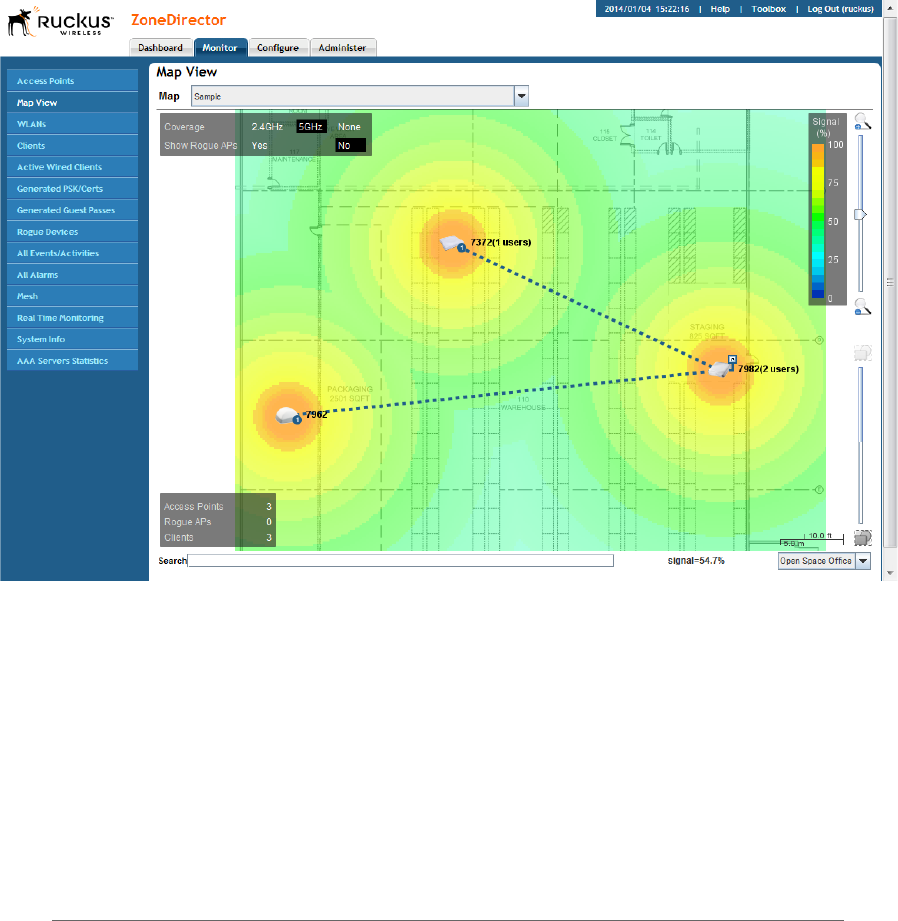Open Clients in sidebar
898x921 pixels.
point(72,146)
